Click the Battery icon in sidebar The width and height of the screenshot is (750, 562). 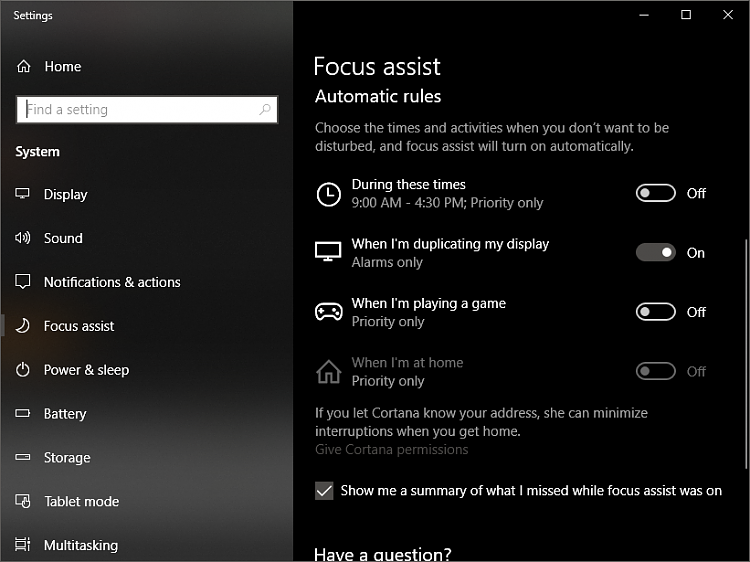[x=22, y=413]
